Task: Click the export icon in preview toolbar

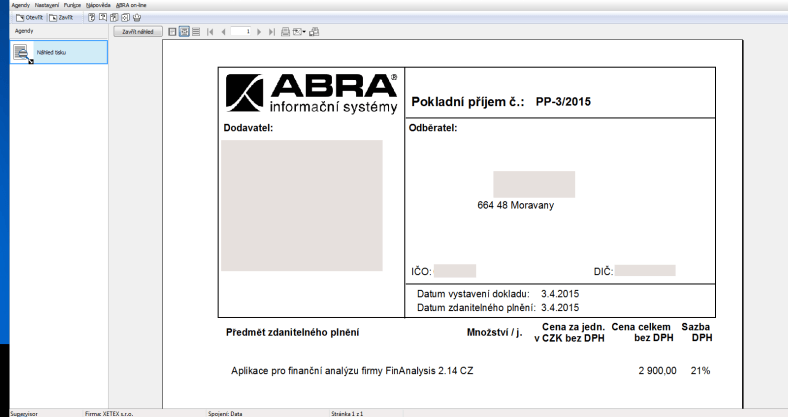Action: coord(297,32)
